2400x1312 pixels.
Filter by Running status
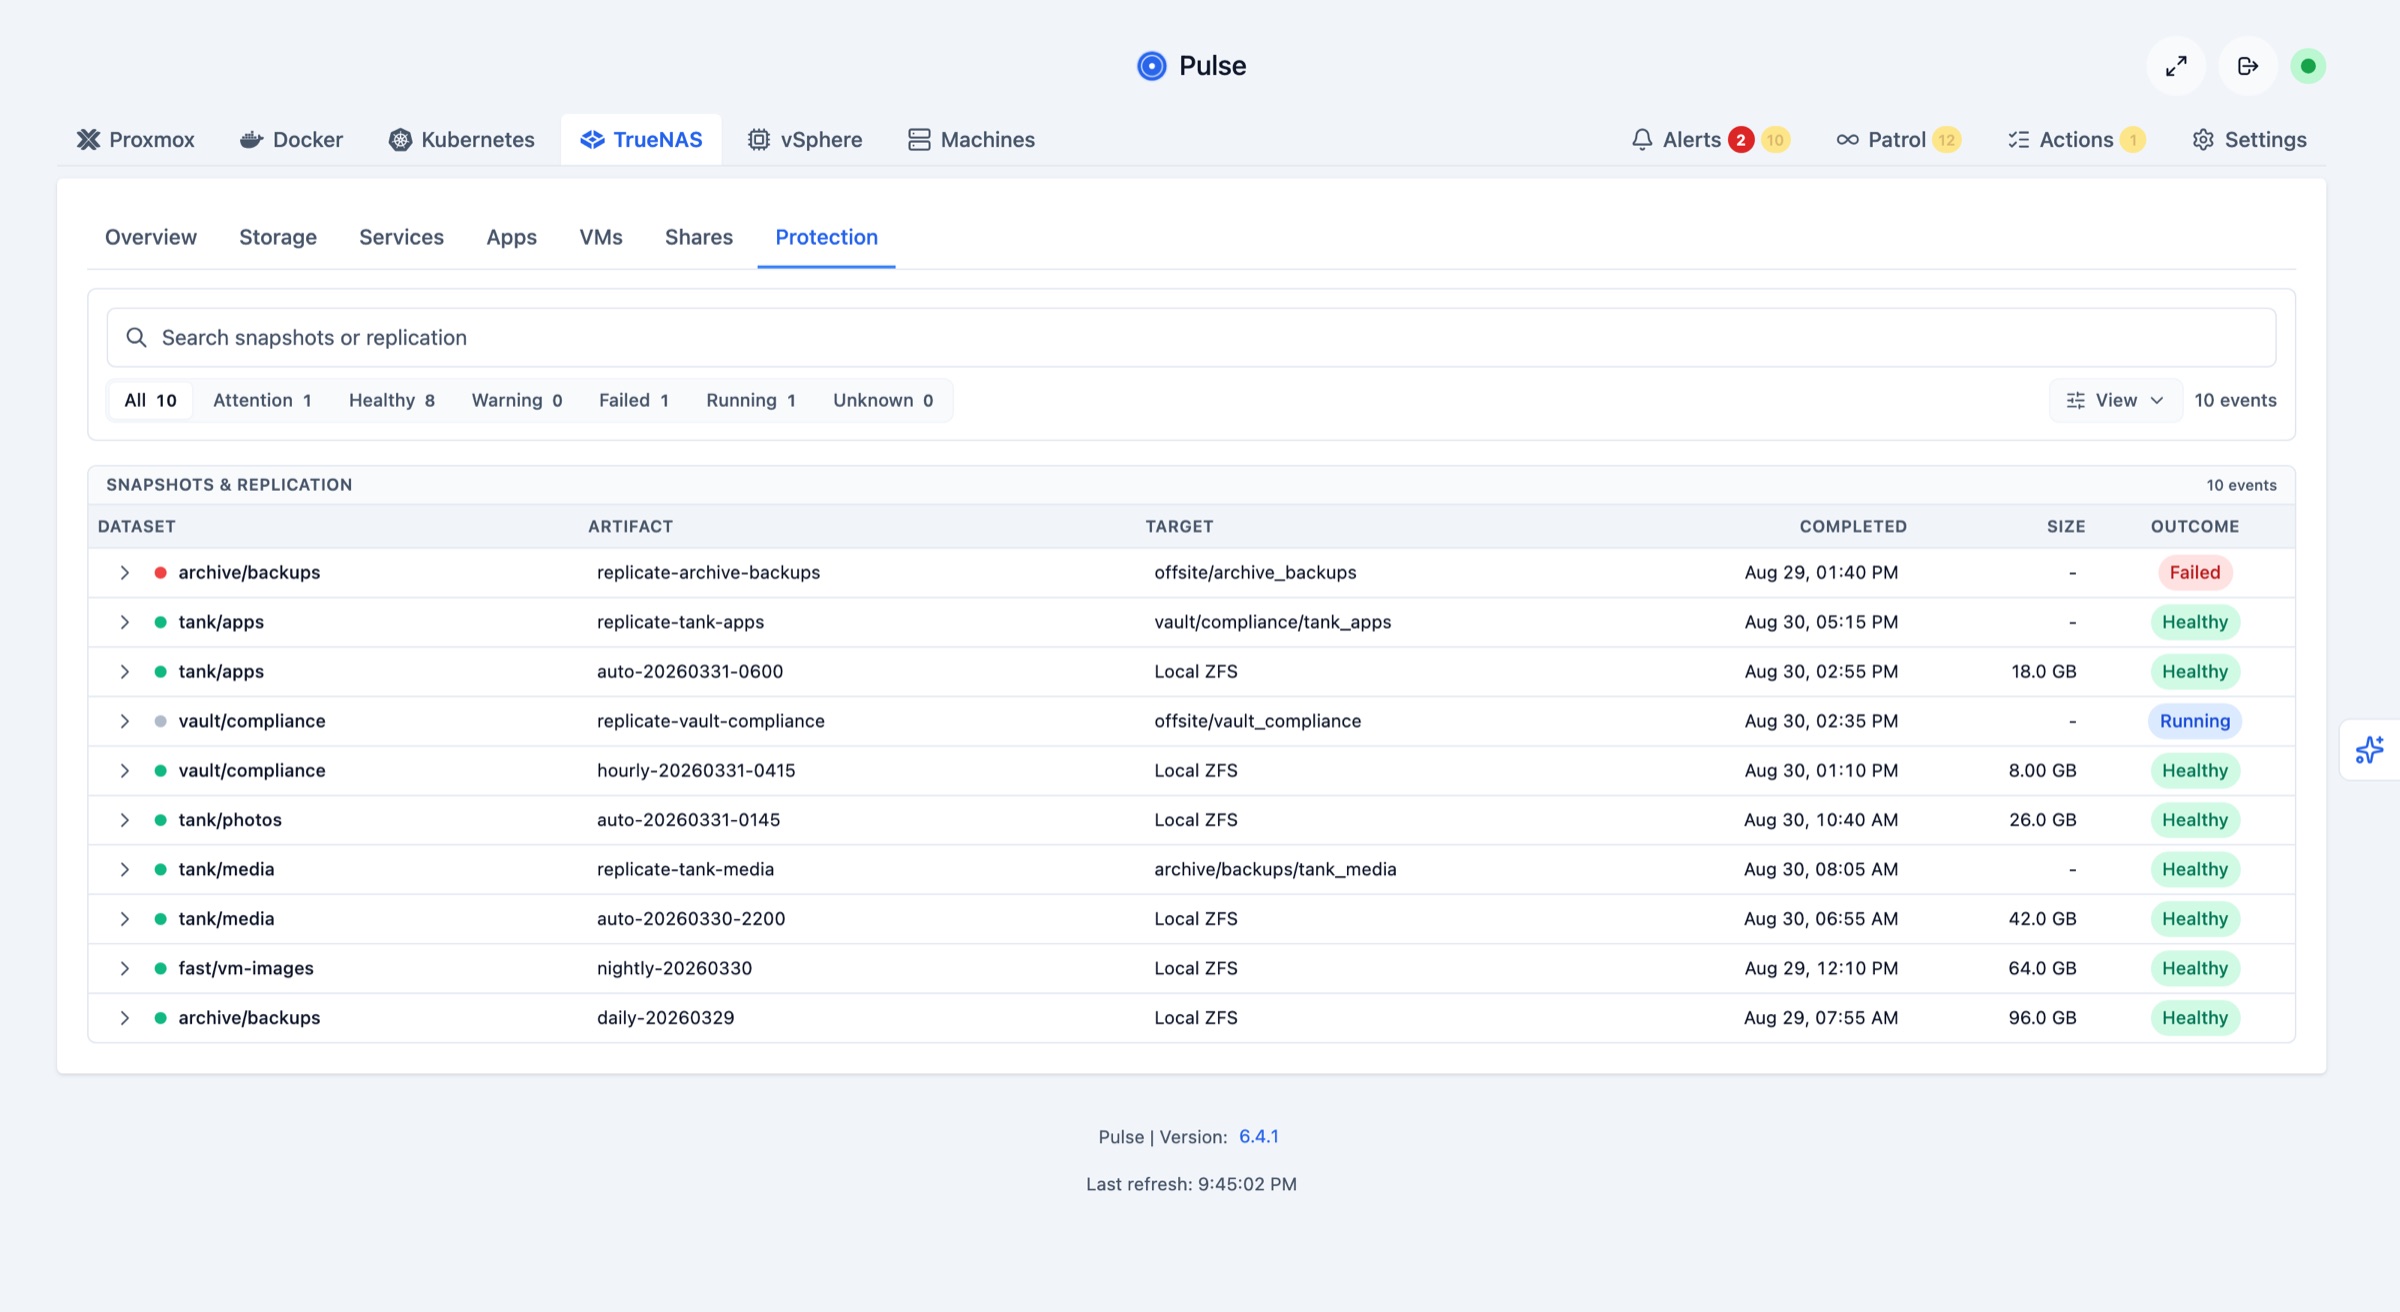coord(751,400)
